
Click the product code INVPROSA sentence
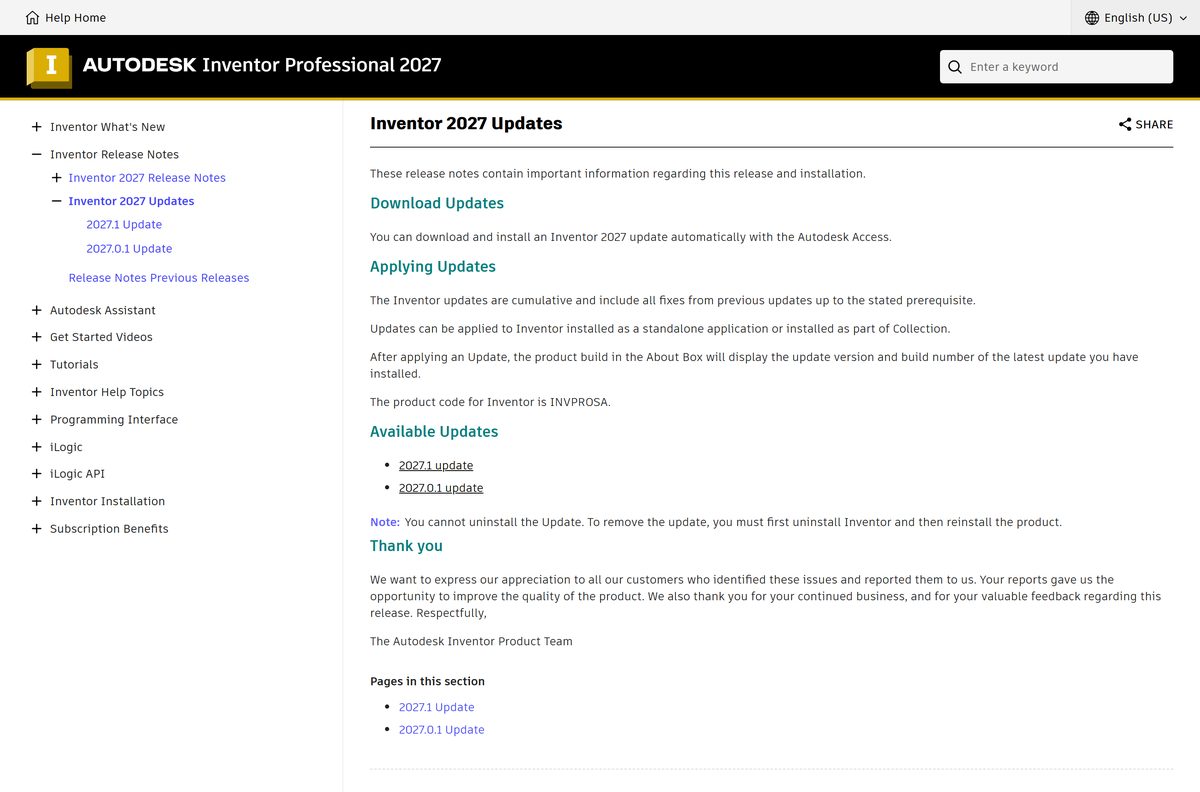(x=490, y=402)
